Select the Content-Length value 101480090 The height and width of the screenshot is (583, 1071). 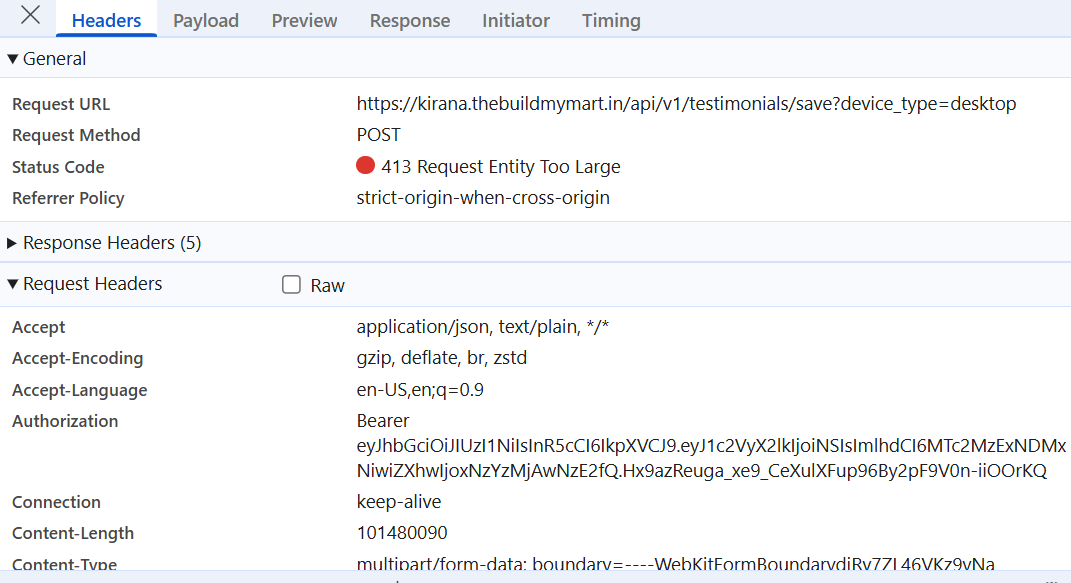[402, 533]
